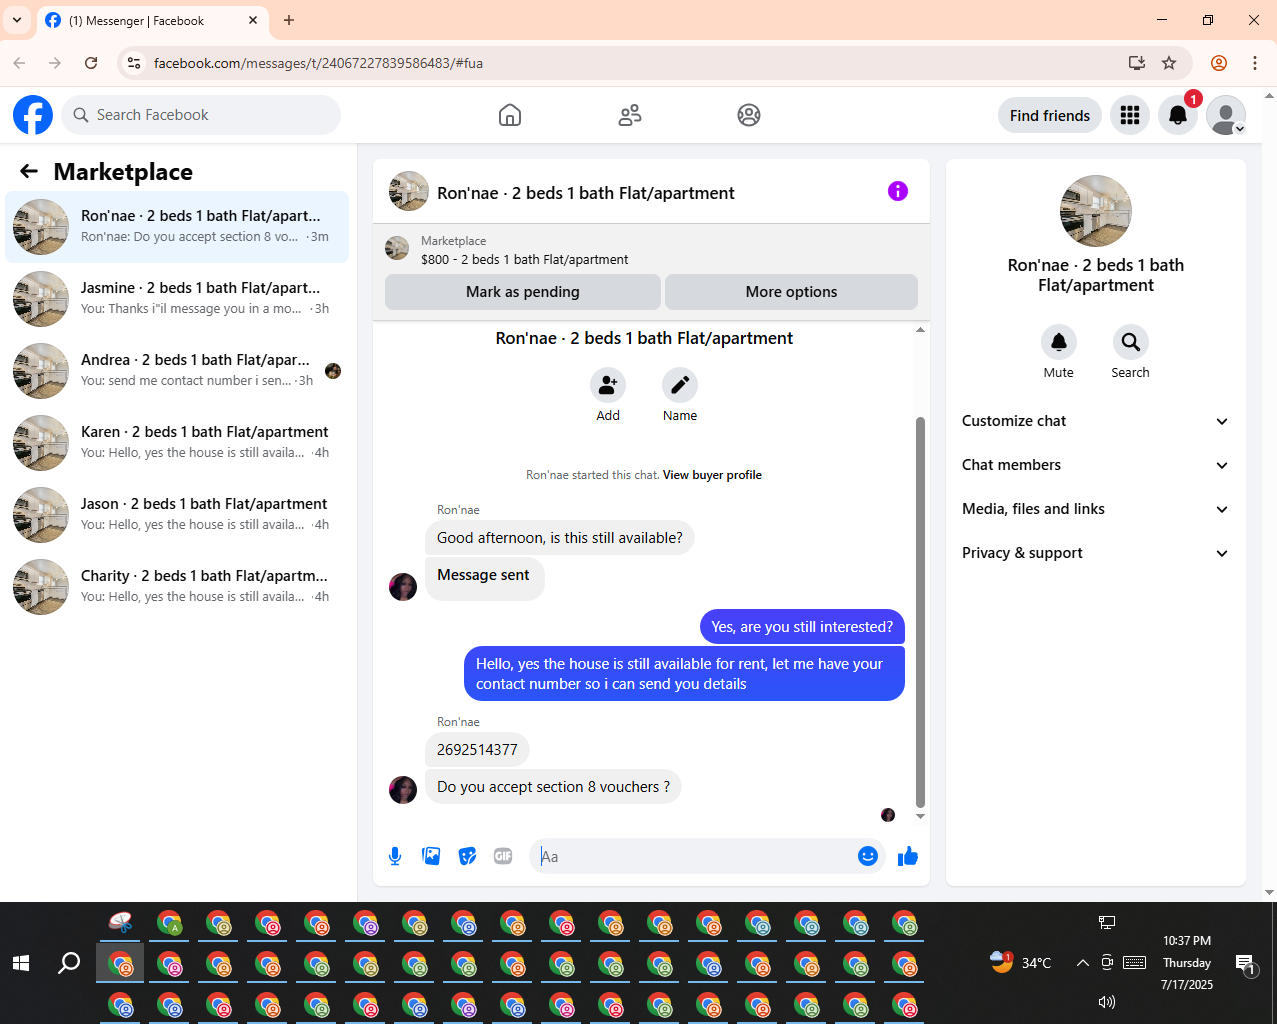The height and width of the screenshot is (1024, 1277).
Task: Go back with the Marketplace back arrow
Action: (29, 172)
